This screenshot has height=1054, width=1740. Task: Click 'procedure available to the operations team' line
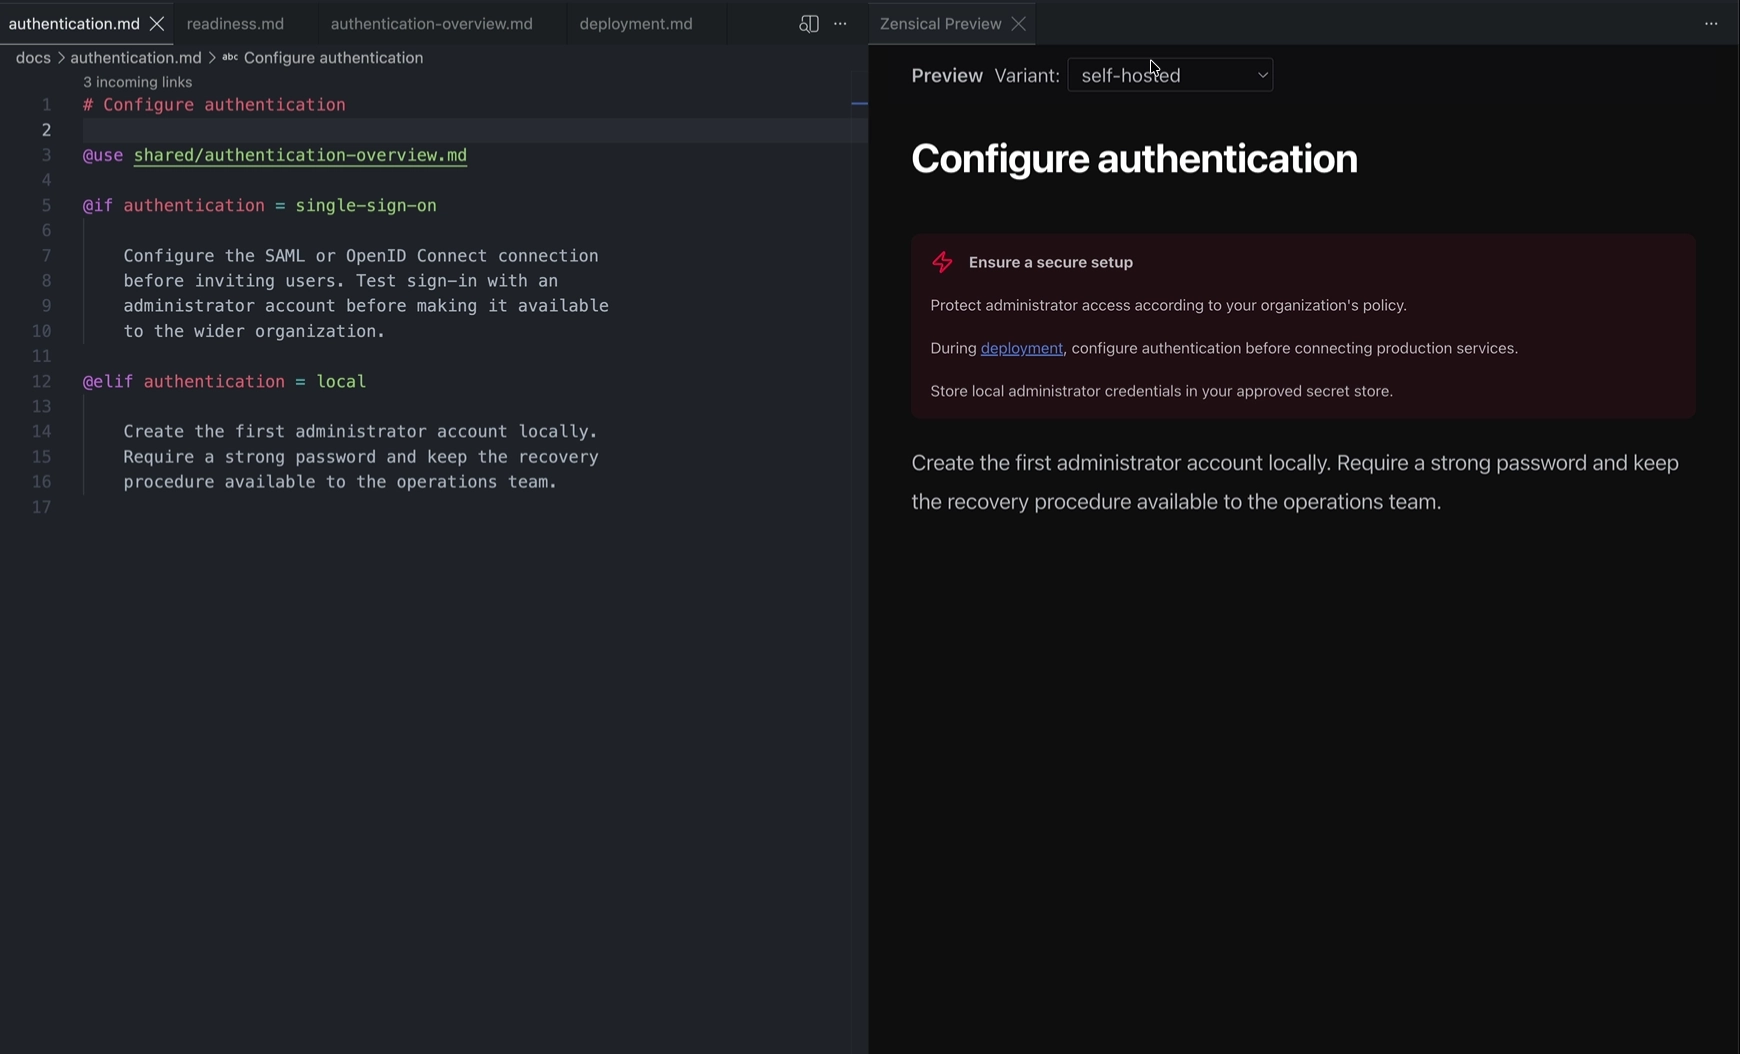340,482
